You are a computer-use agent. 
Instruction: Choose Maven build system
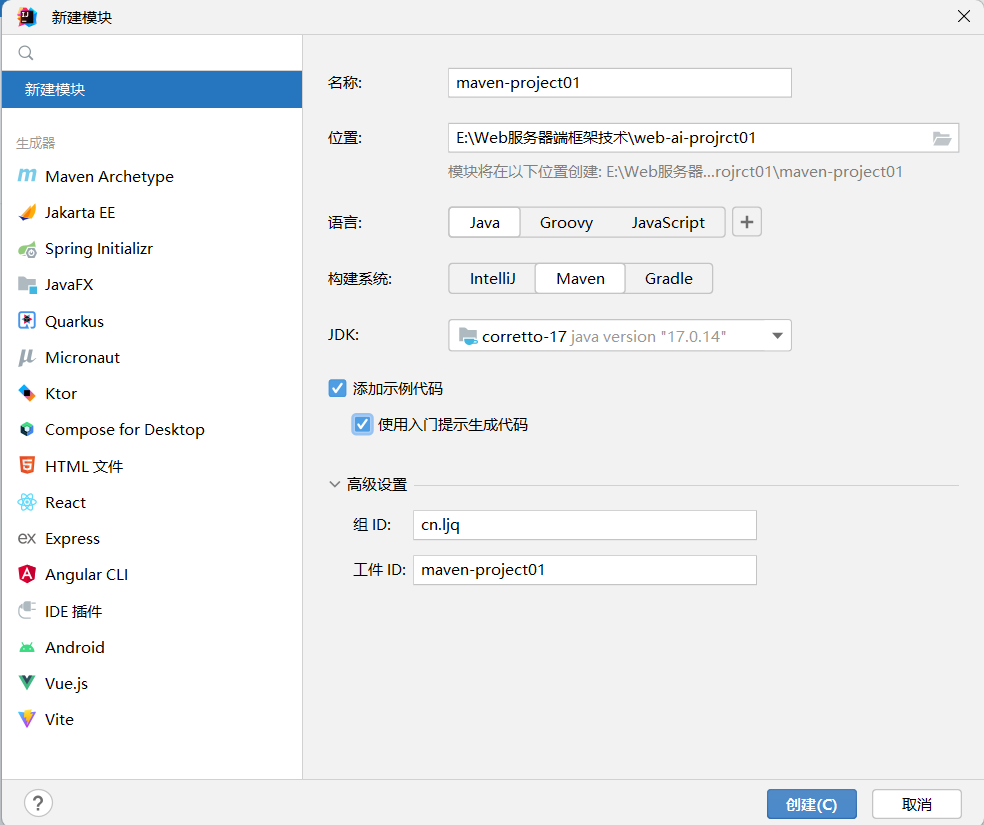coord(580,279)
